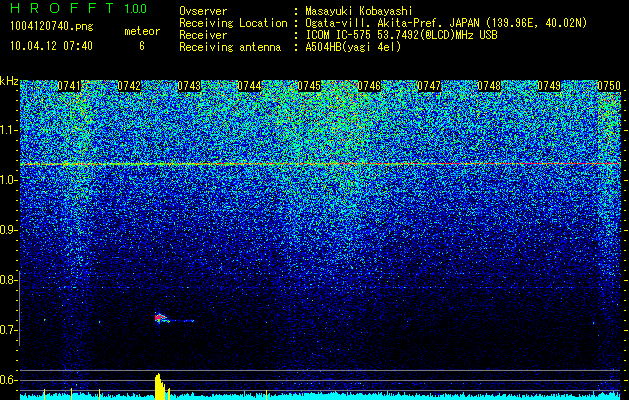Click the 0749 time marker
Screen dimensions: 629x400
pyautogui.click(x=549, y=86)
